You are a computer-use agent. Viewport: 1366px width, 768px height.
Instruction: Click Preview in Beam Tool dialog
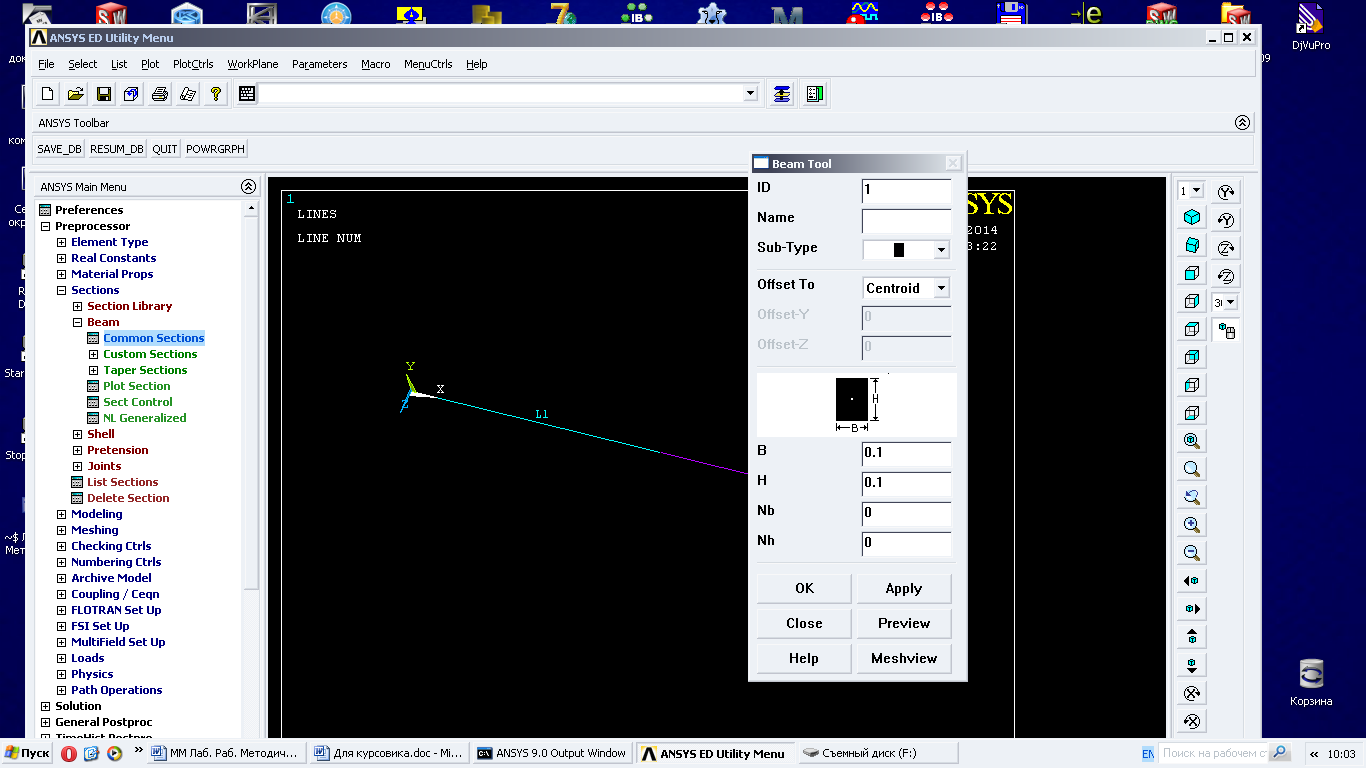[904, 623]
